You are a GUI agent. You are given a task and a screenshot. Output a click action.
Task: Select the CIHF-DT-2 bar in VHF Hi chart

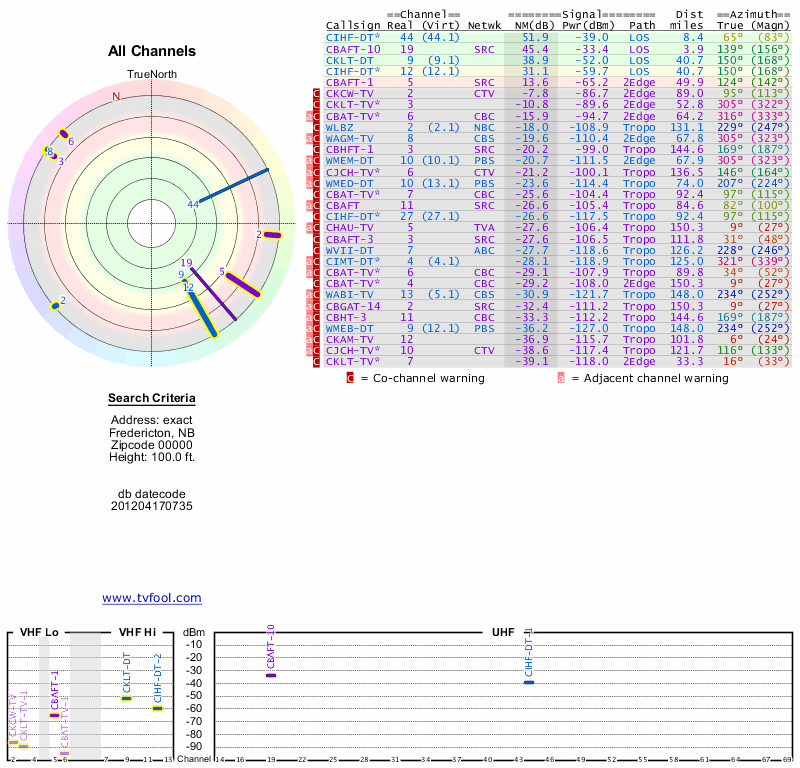[157, 708]
